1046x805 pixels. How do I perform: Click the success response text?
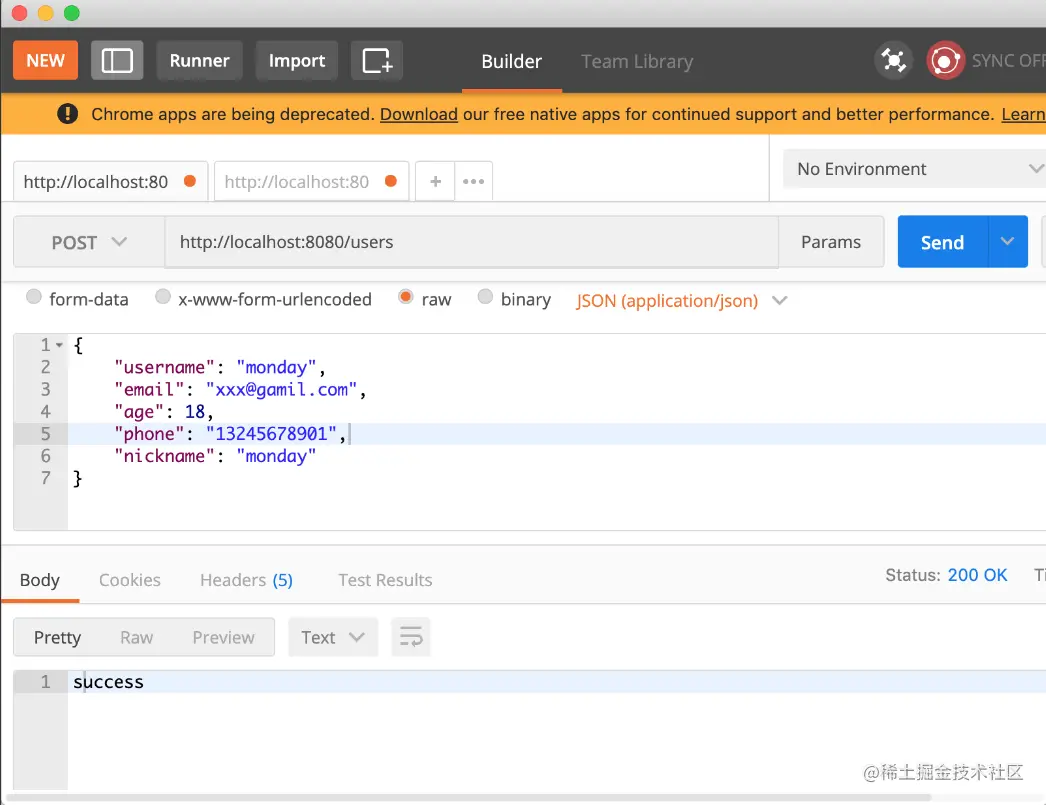[x=108, y=682]
